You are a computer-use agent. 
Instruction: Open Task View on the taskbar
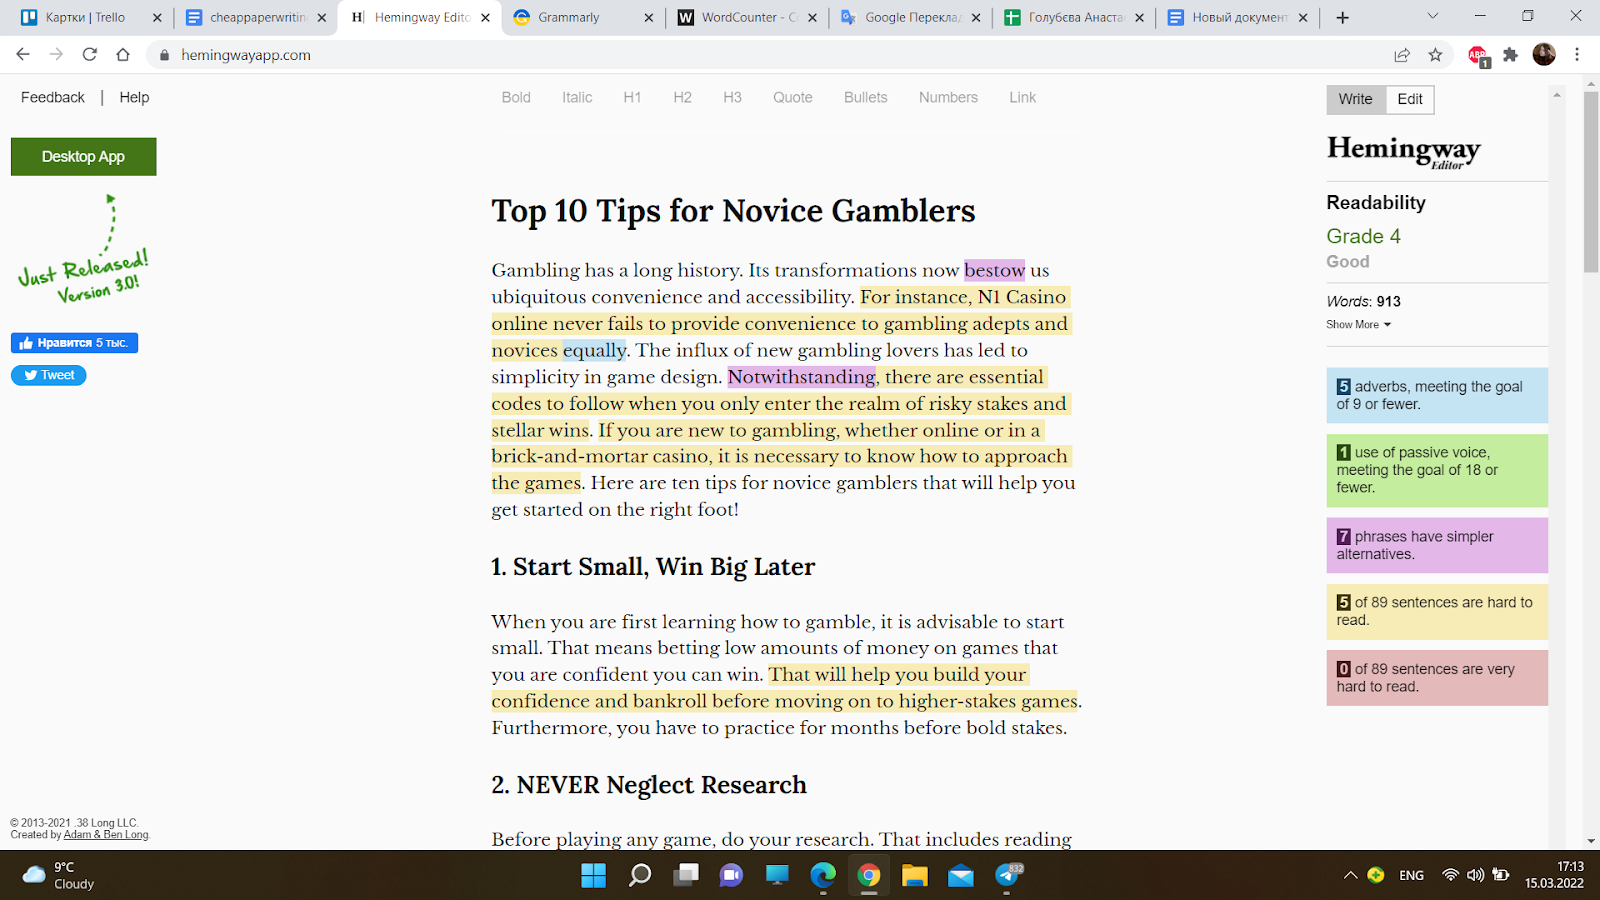click(x=686, y=876)
